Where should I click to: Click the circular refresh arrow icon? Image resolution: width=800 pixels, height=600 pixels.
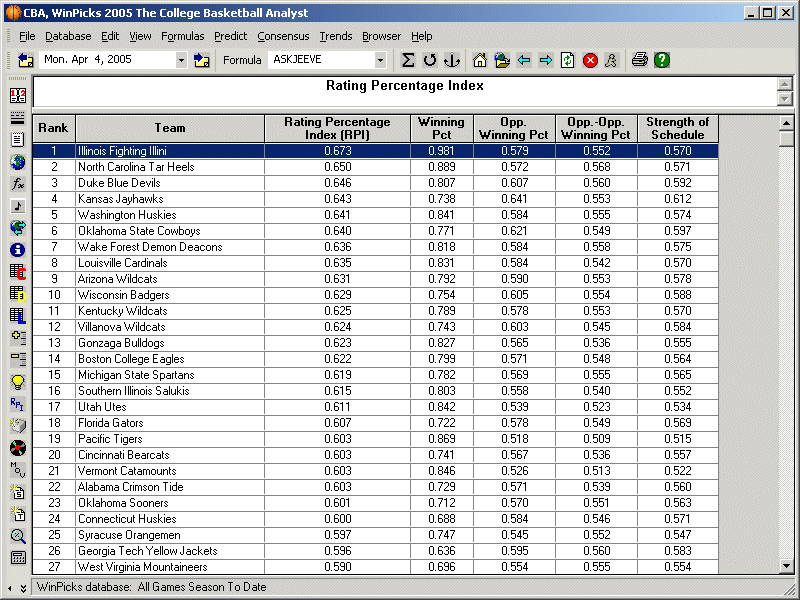pyautogui.click(x=430, y=60)
